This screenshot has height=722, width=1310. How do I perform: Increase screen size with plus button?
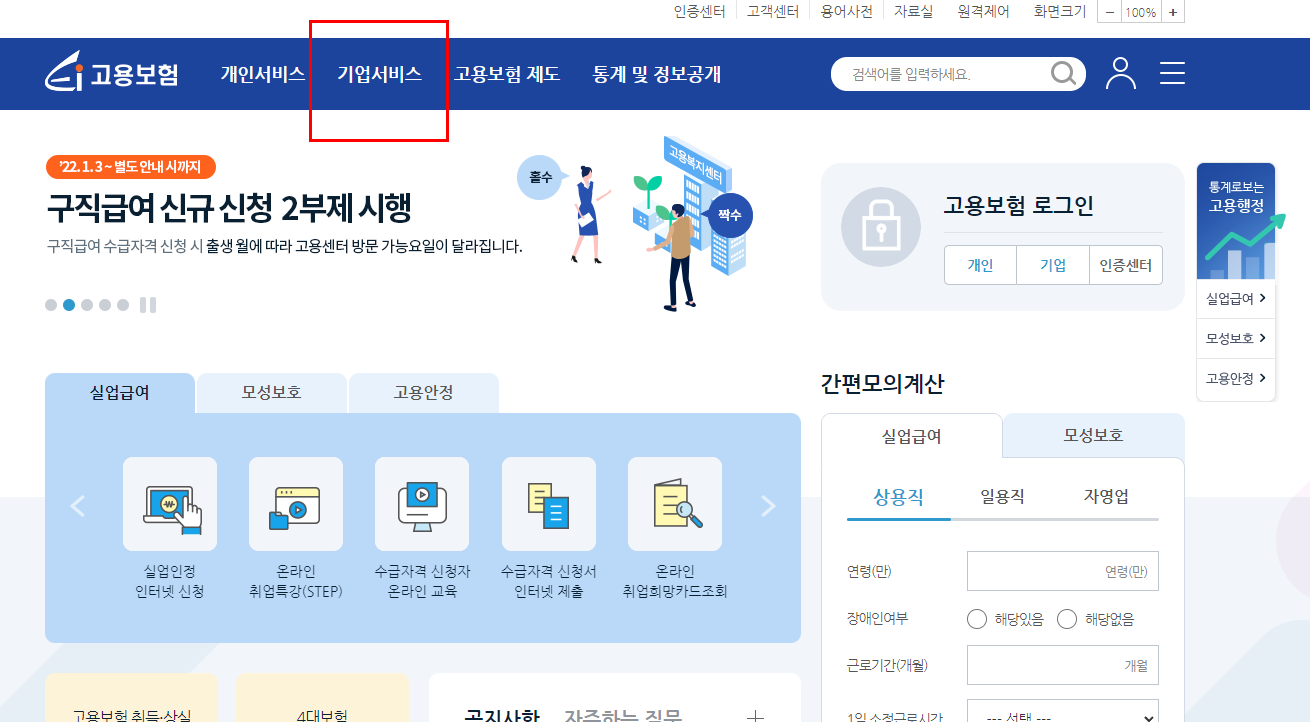(x=1173, y=12)
